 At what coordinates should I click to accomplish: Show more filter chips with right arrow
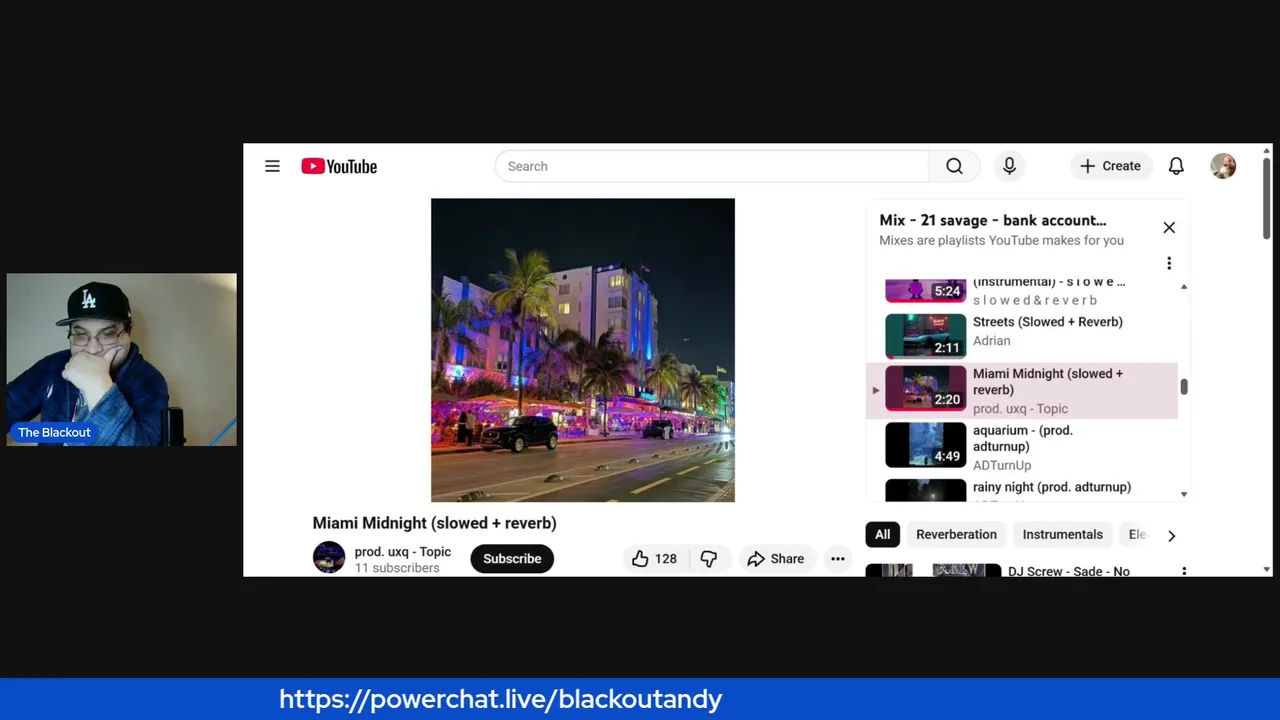pos(1171,535)
